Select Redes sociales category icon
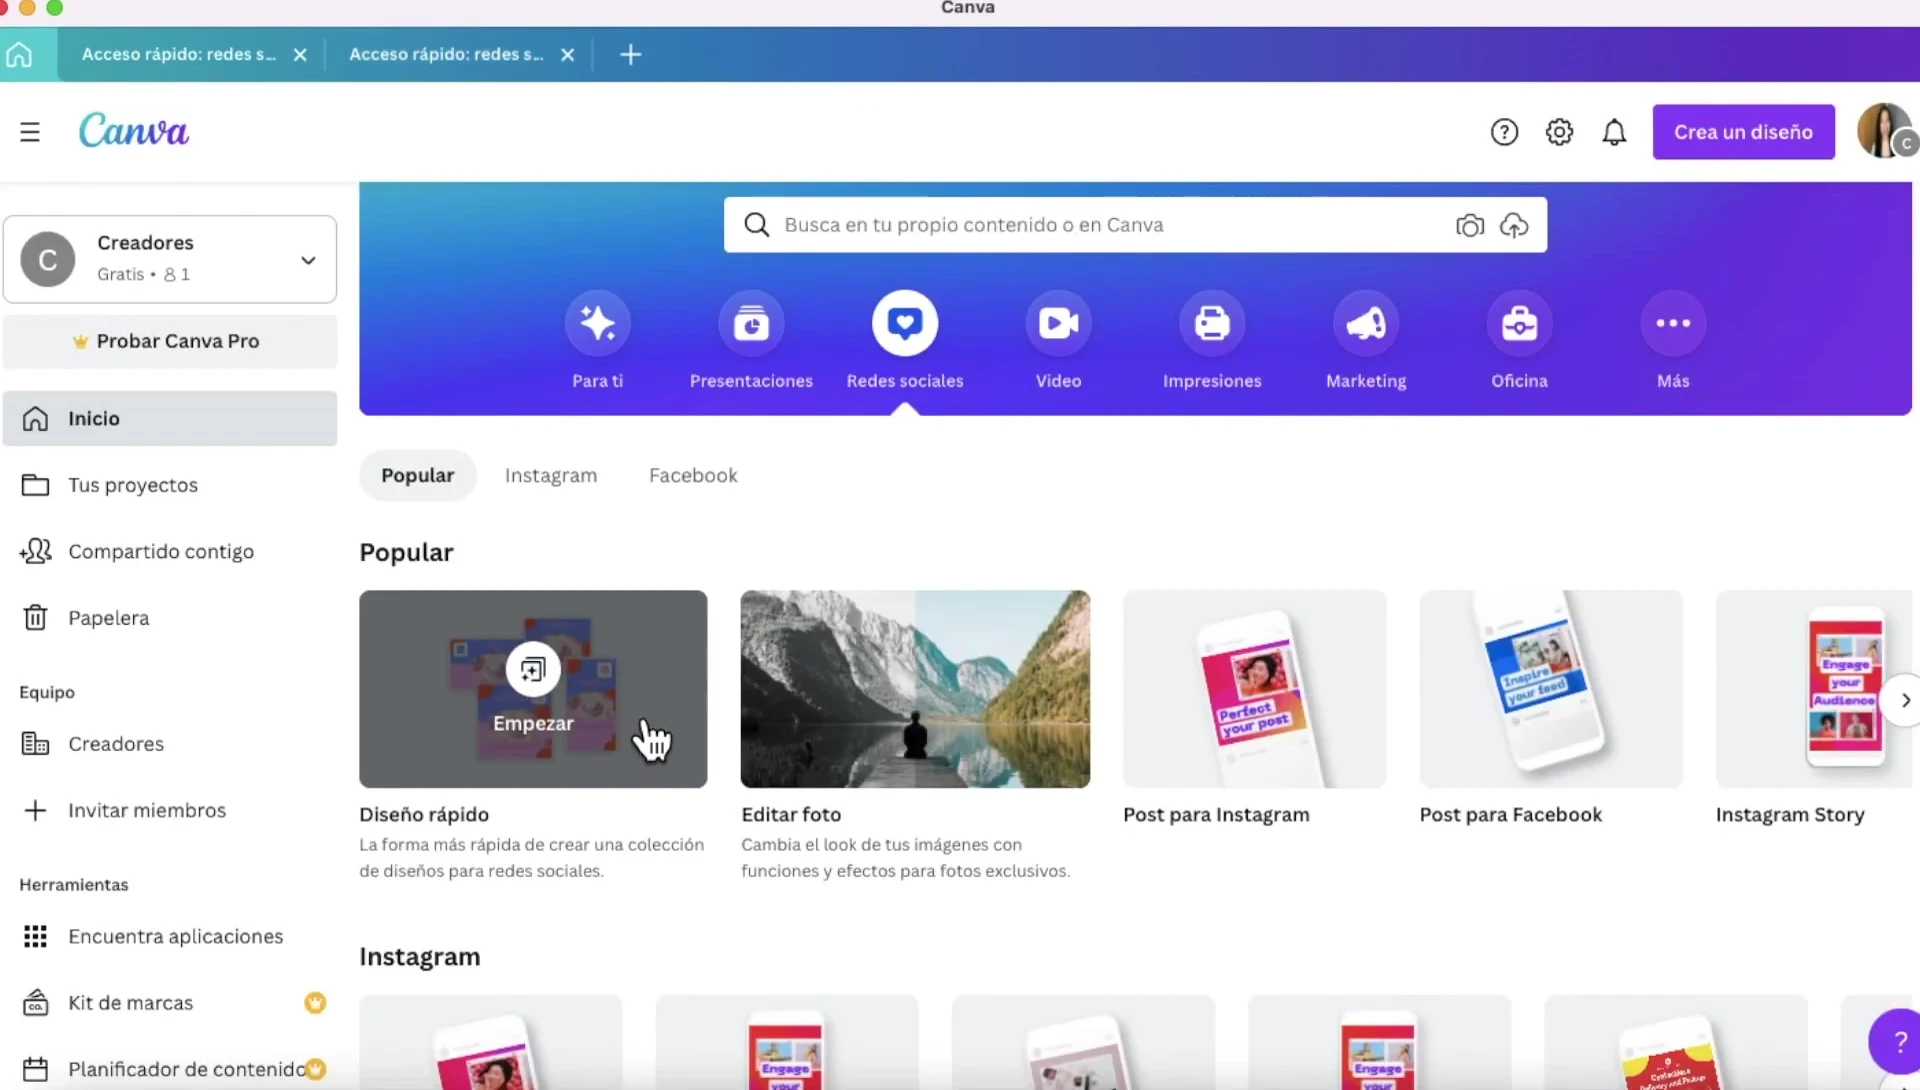 pos(905,323)
